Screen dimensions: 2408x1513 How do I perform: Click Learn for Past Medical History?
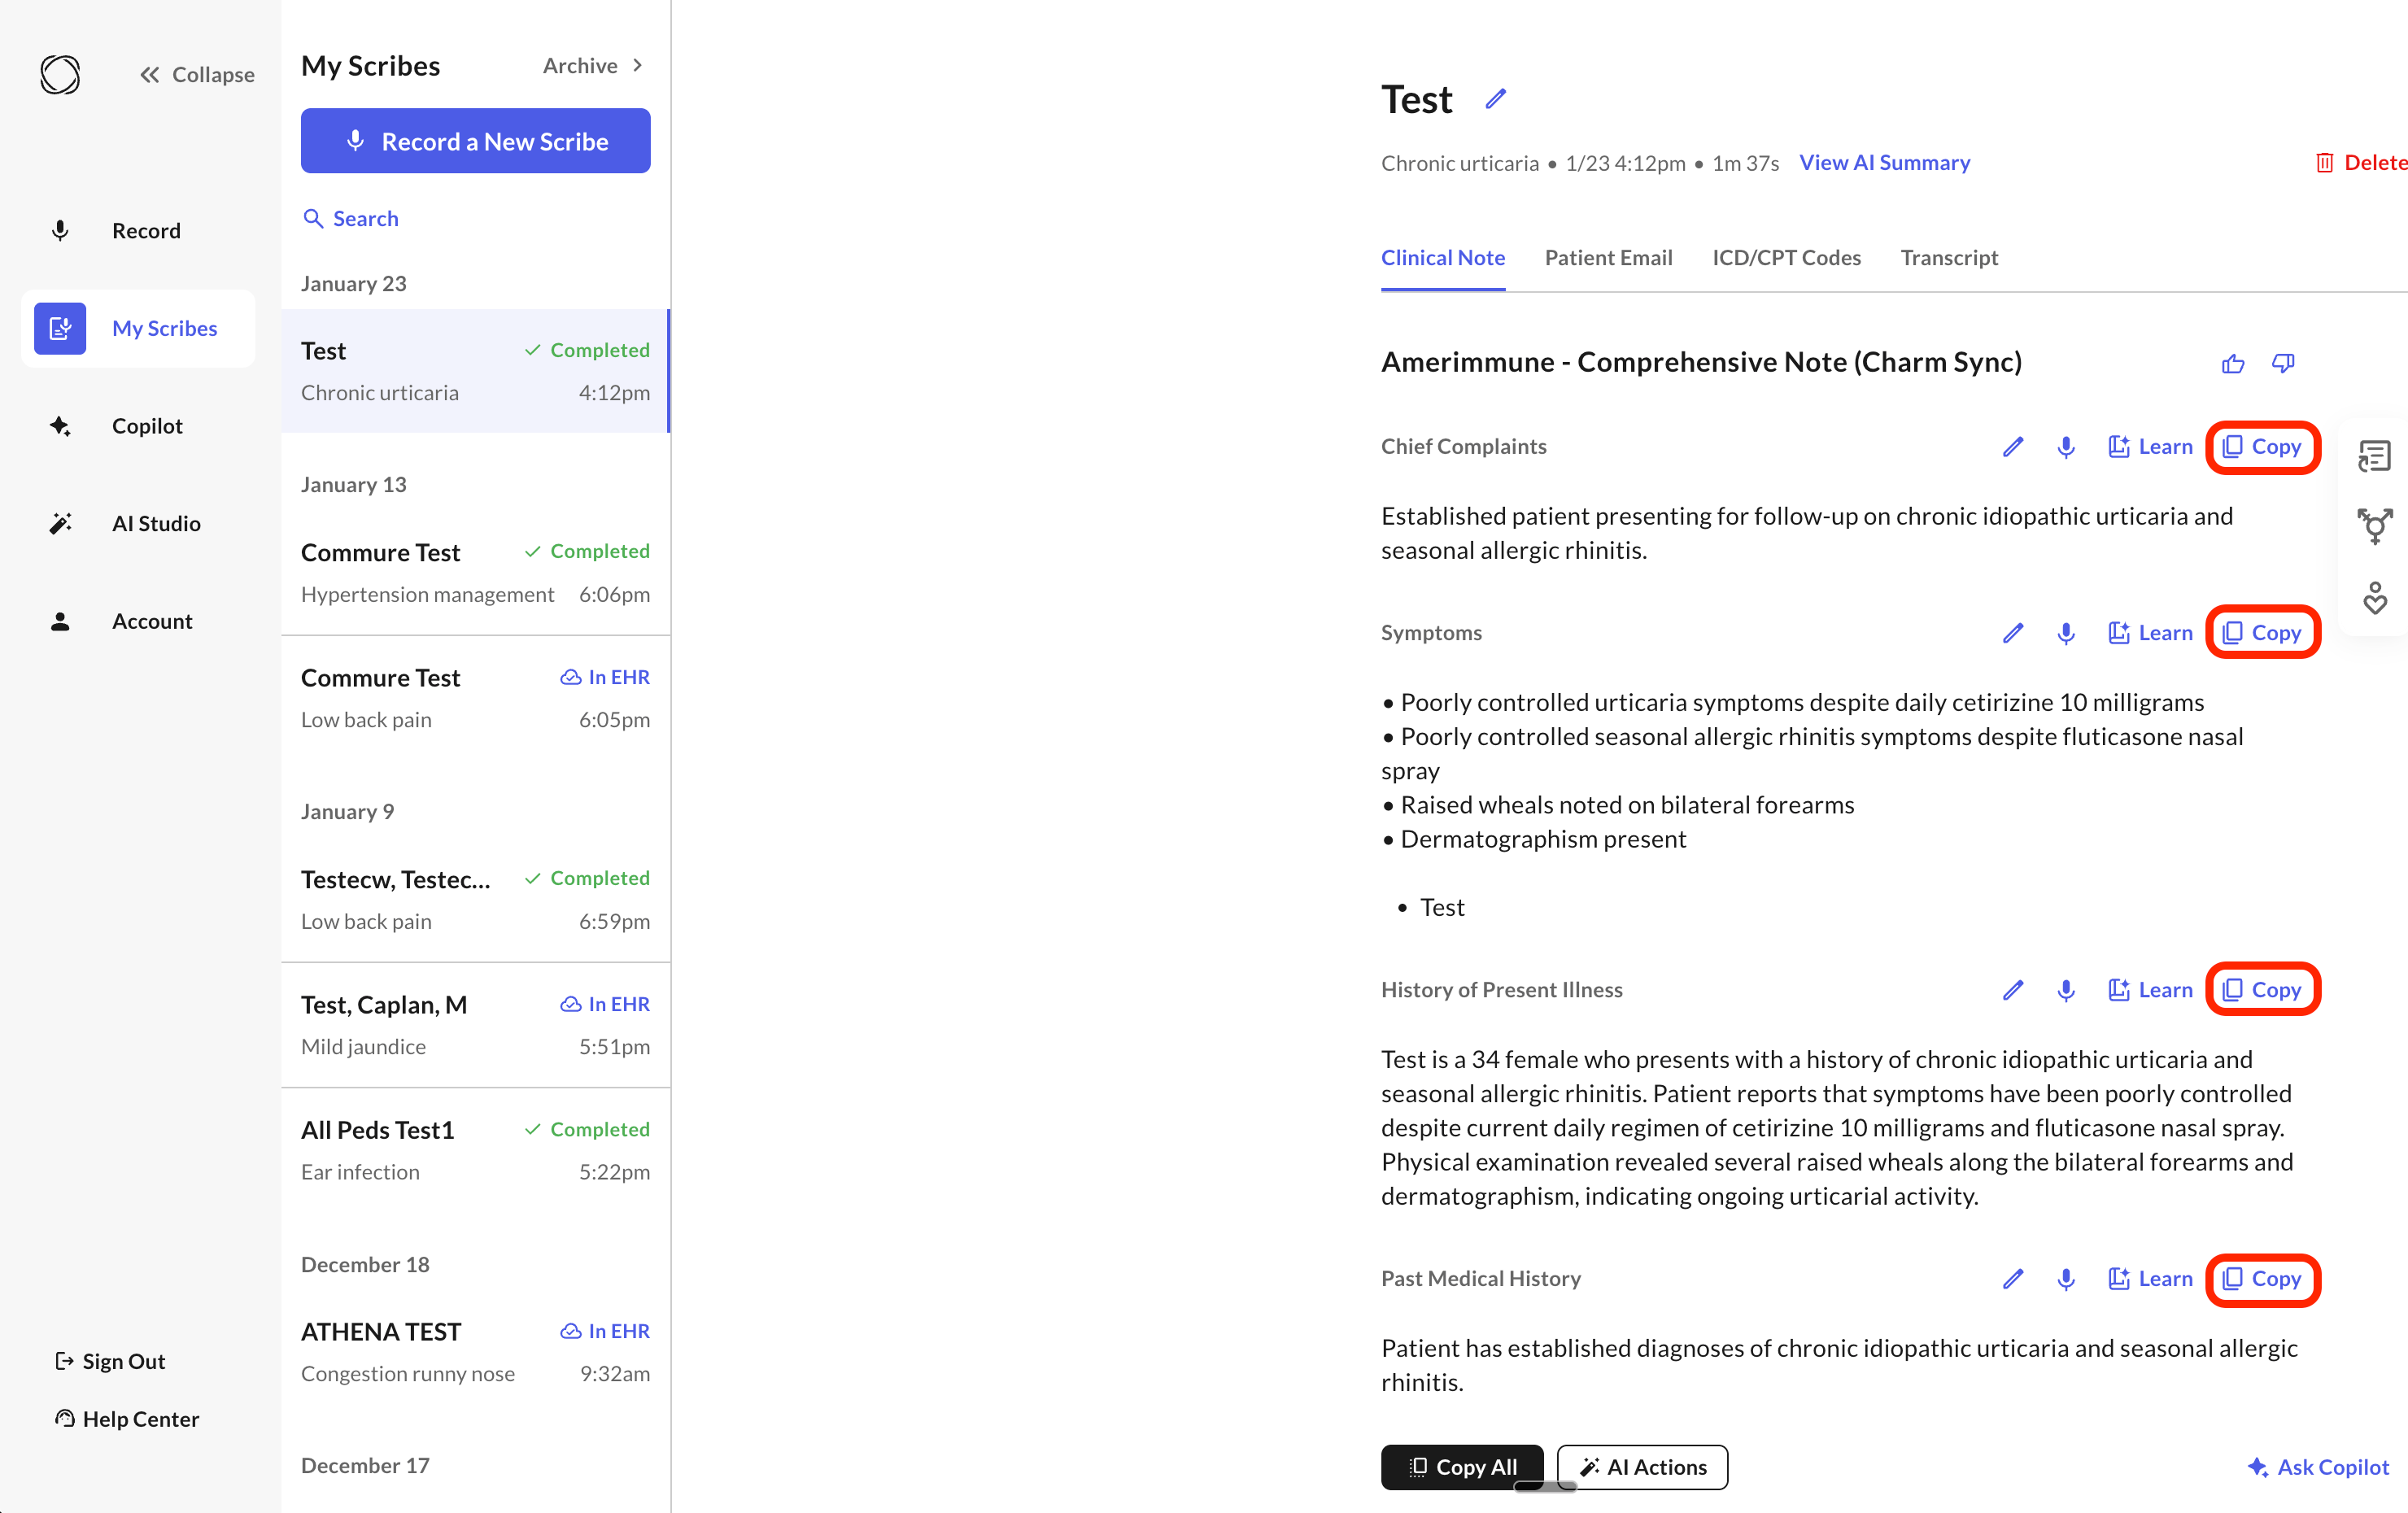click(x=2150, y=1279)
